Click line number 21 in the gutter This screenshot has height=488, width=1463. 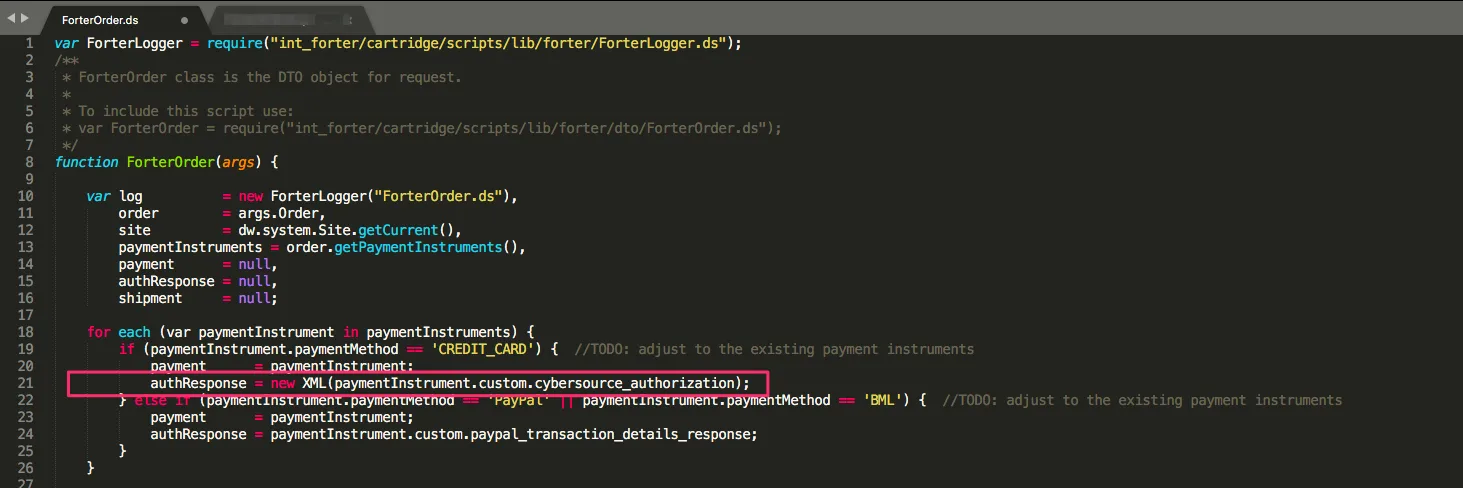[25, 383]
